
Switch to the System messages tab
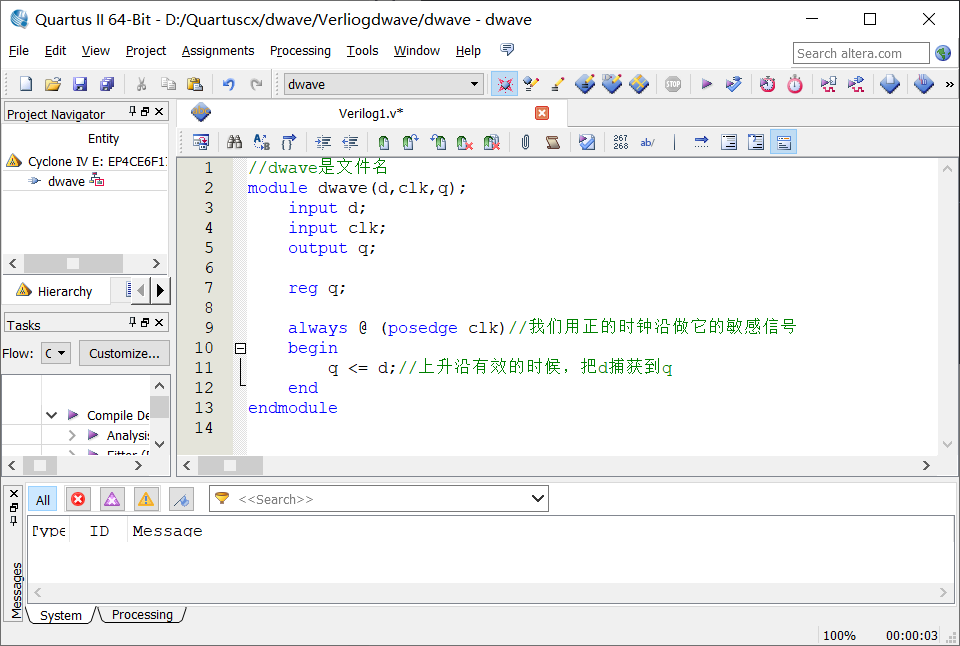point(61,615)
